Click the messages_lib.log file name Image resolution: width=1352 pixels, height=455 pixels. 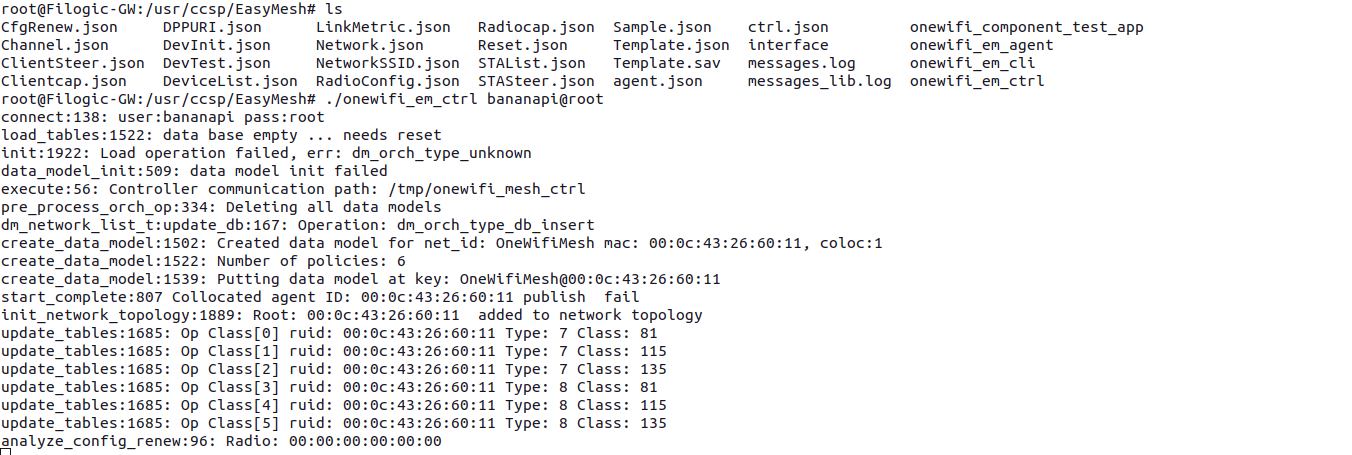[x=820, y=81]
